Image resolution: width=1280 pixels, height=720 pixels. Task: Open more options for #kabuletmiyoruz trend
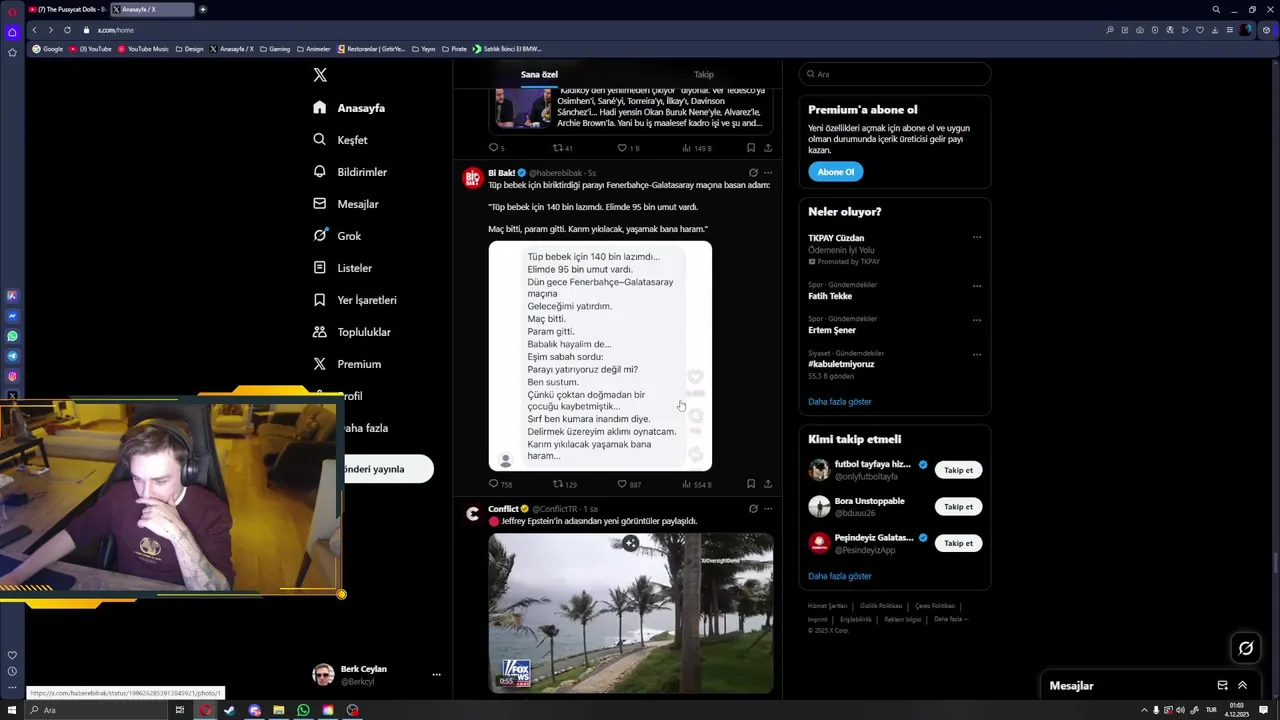pyautogui.click(x=977, y=354)
